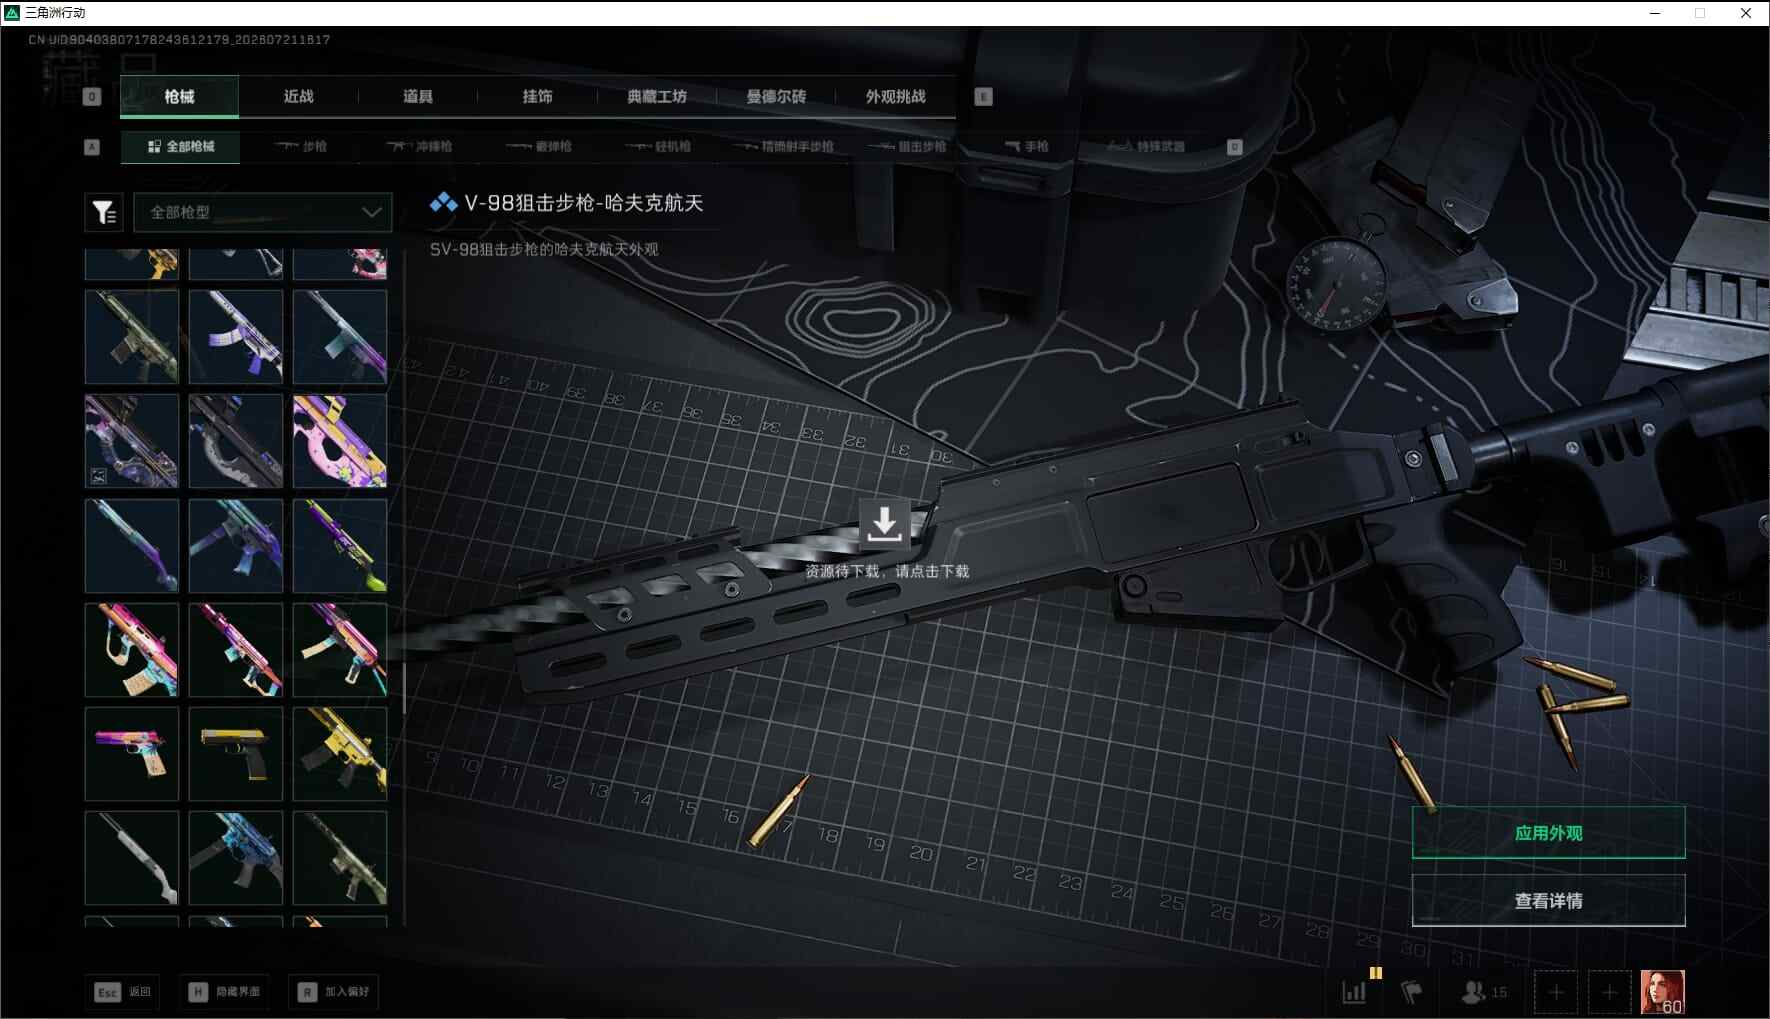
Task: Click the A key previous-category hint
Action: pyautogui.click(x=92, y=147)
